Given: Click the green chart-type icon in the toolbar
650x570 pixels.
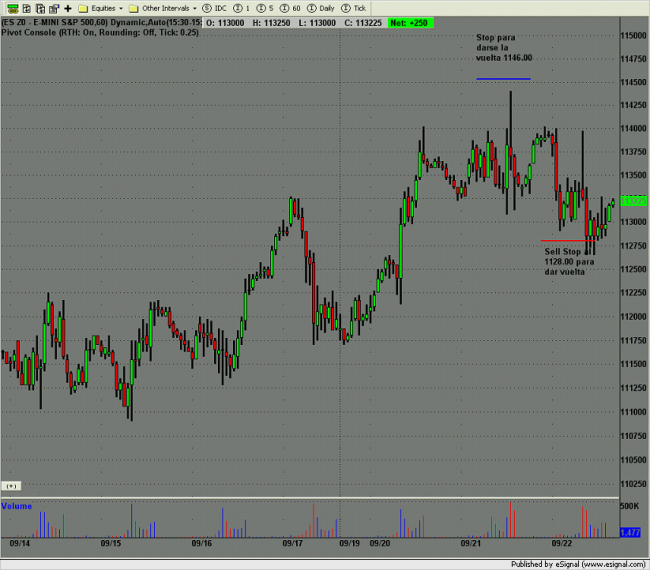Looking at the screenshot, I should (x=13, y=8).
